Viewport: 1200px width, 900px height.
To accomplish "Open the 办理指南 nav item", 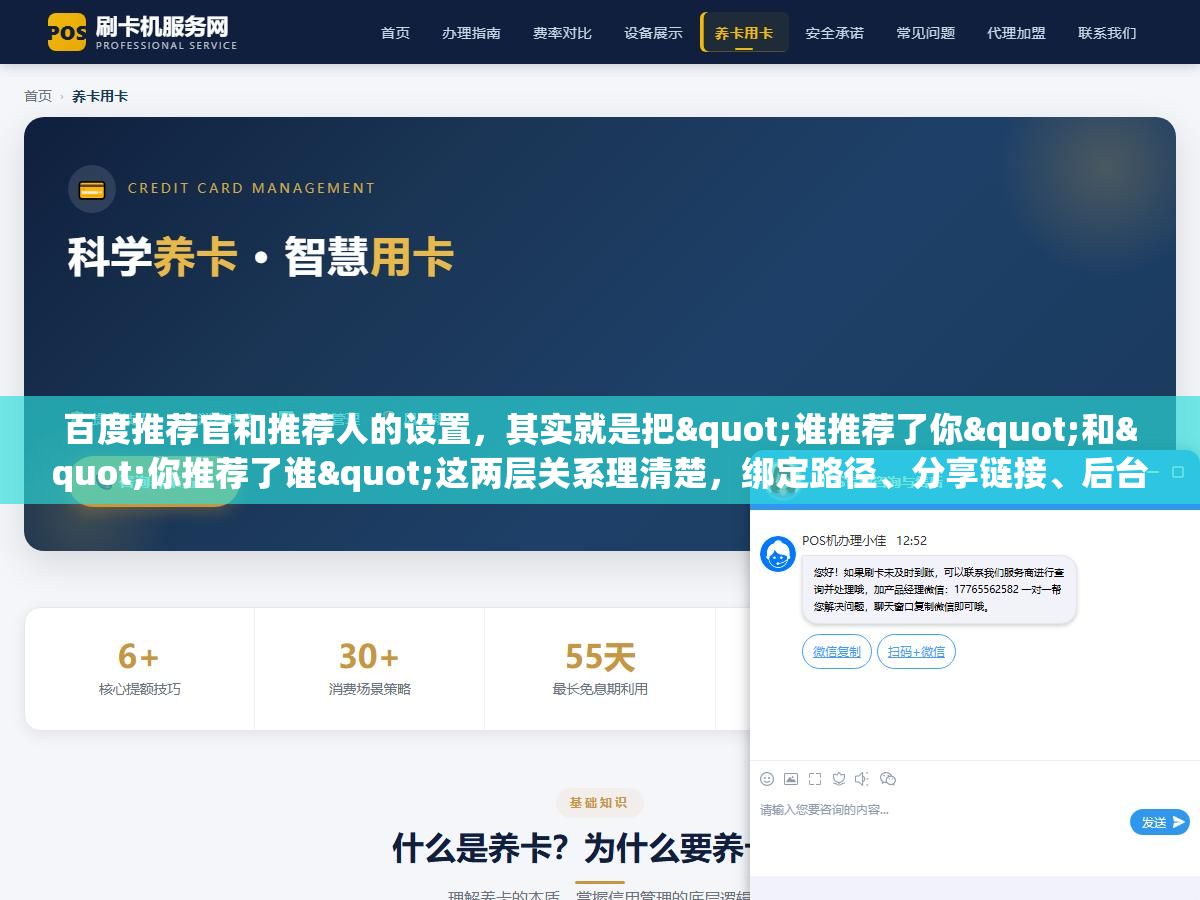I will point(471,32).
